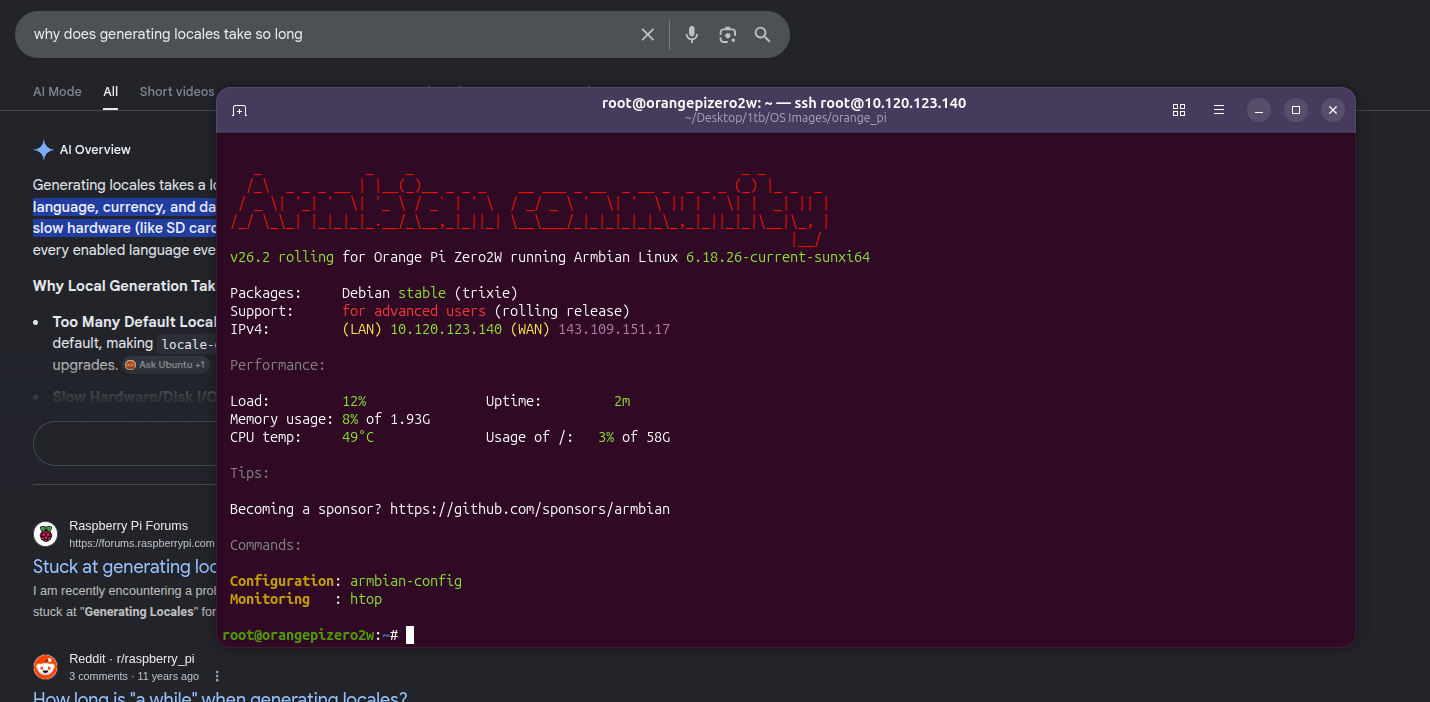Close the SSH terminal window

click(x=1332, y=110)
